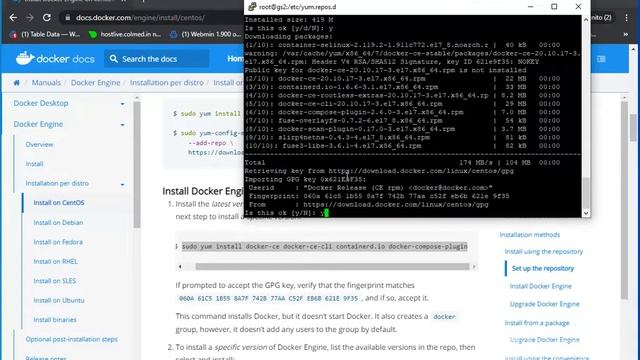The image size is (640, 360).
Task: Click terminal scrollbar down arrow
Action: [x=586, y=213]
